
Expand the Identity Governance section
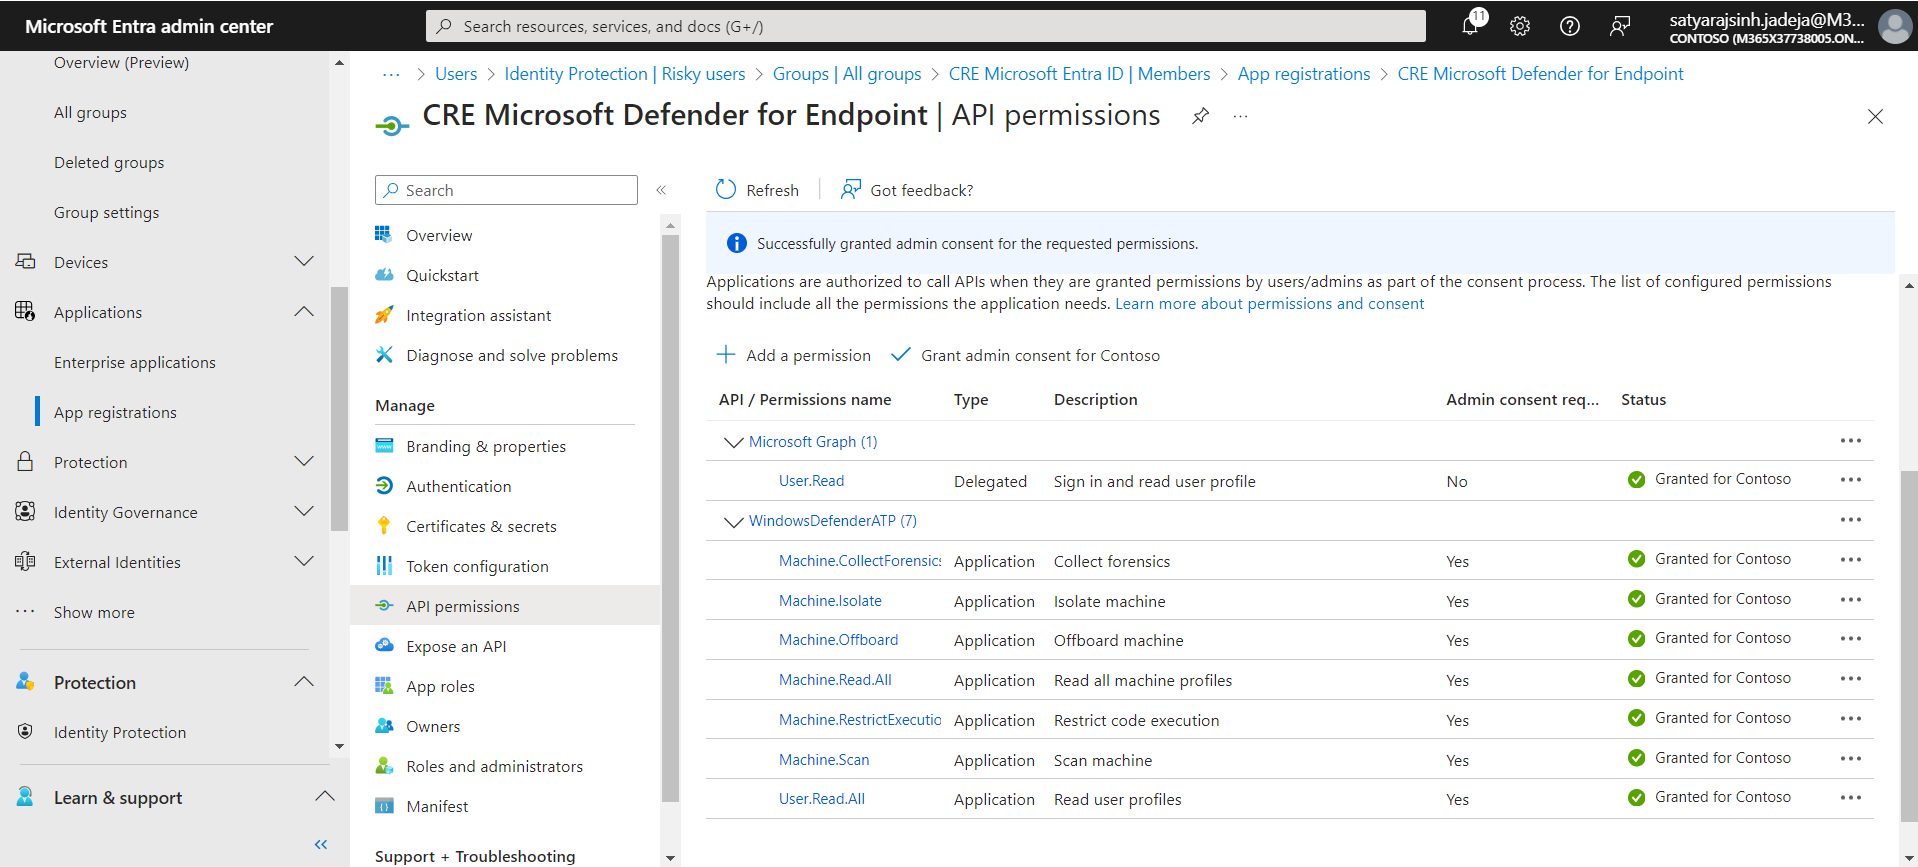click(304, 511)
